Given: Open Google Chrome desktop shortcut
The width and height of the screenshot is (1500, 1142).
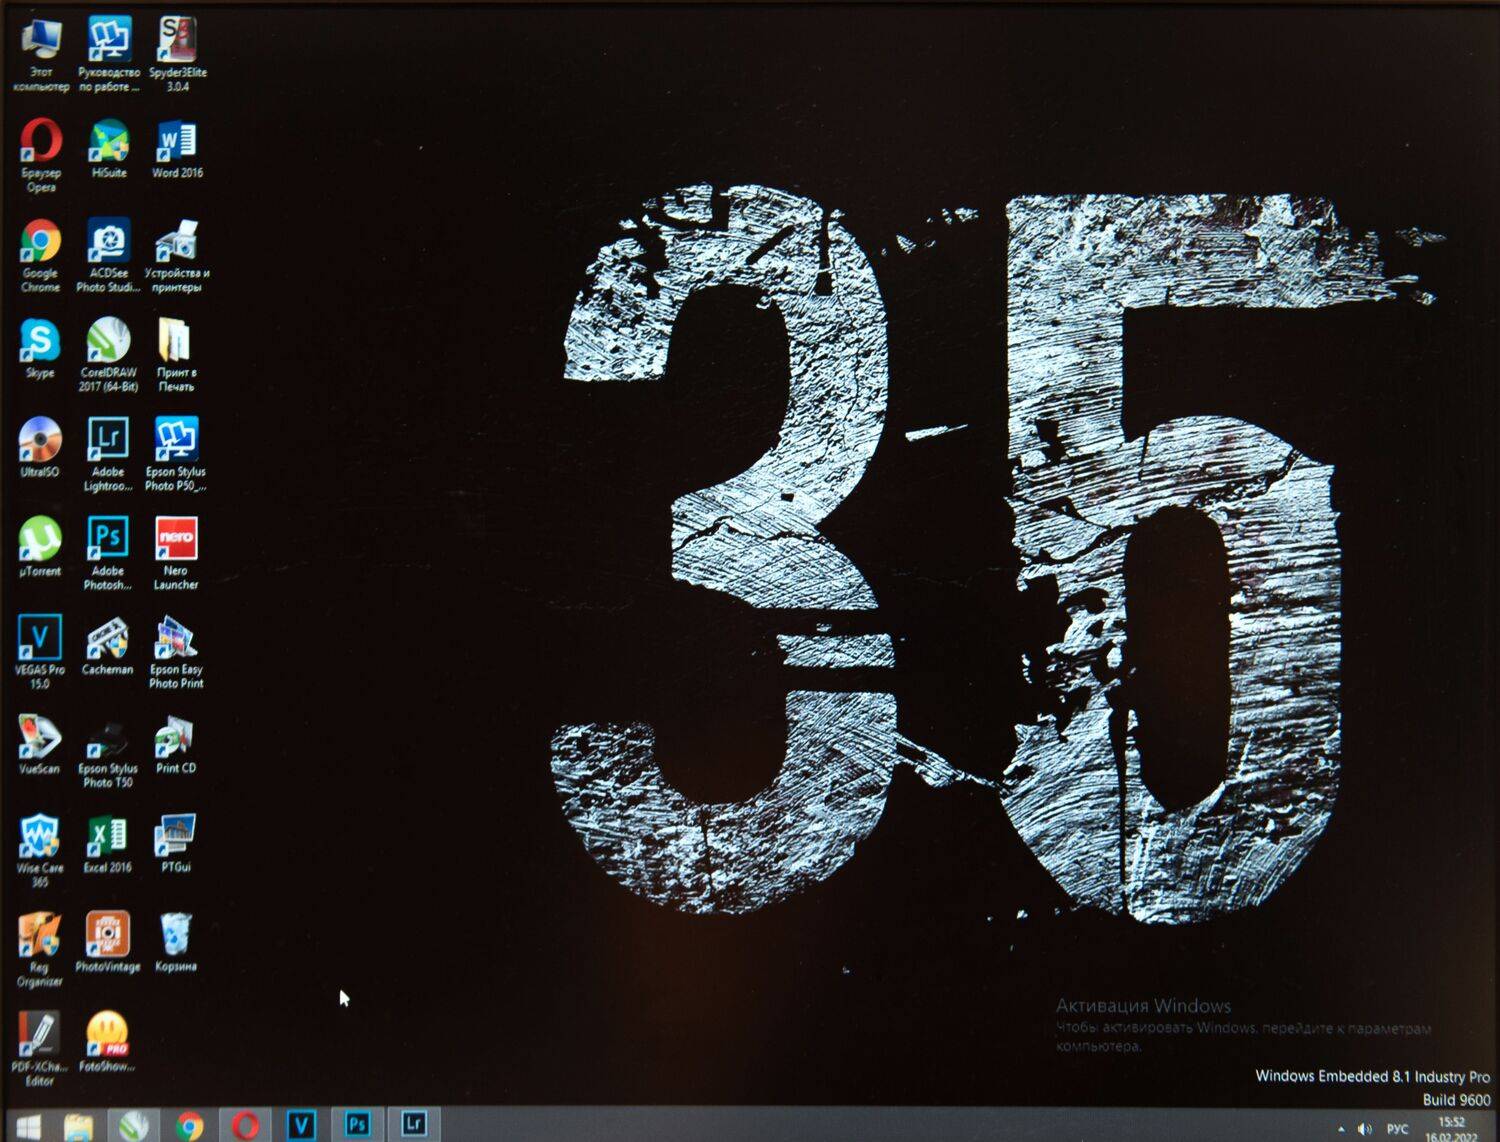Looking at the screenshot, I should pos(40,242).
